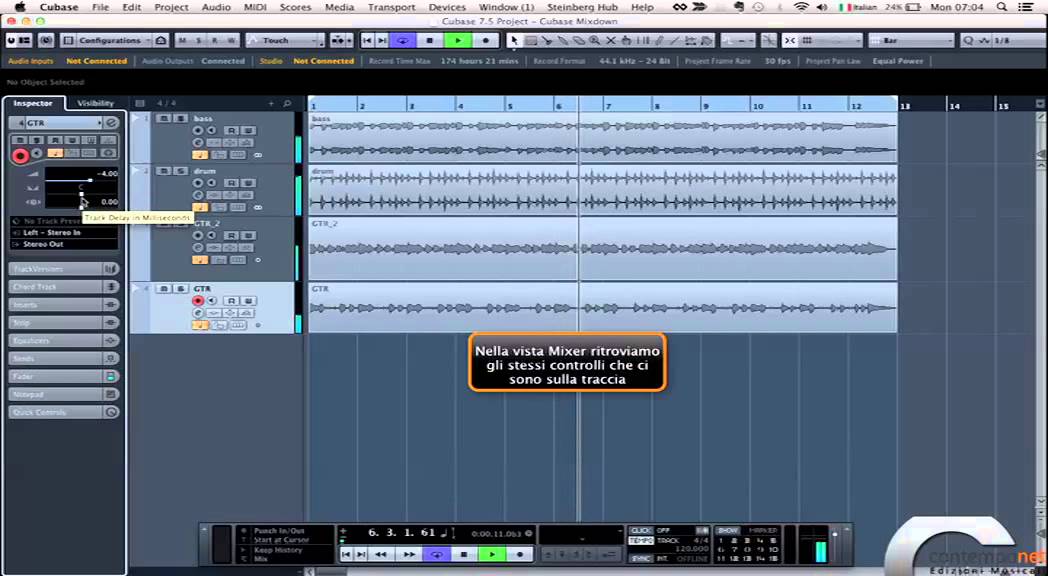Click Record Enable button in Inspector
This screenshot has height=576, width=1048.
click(x=20, y=156)
